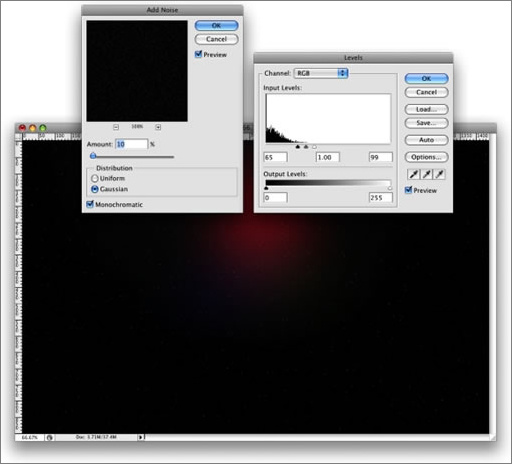Select the black point eyedropper in Levels
512x464 pixels.
tap(414, 174)
